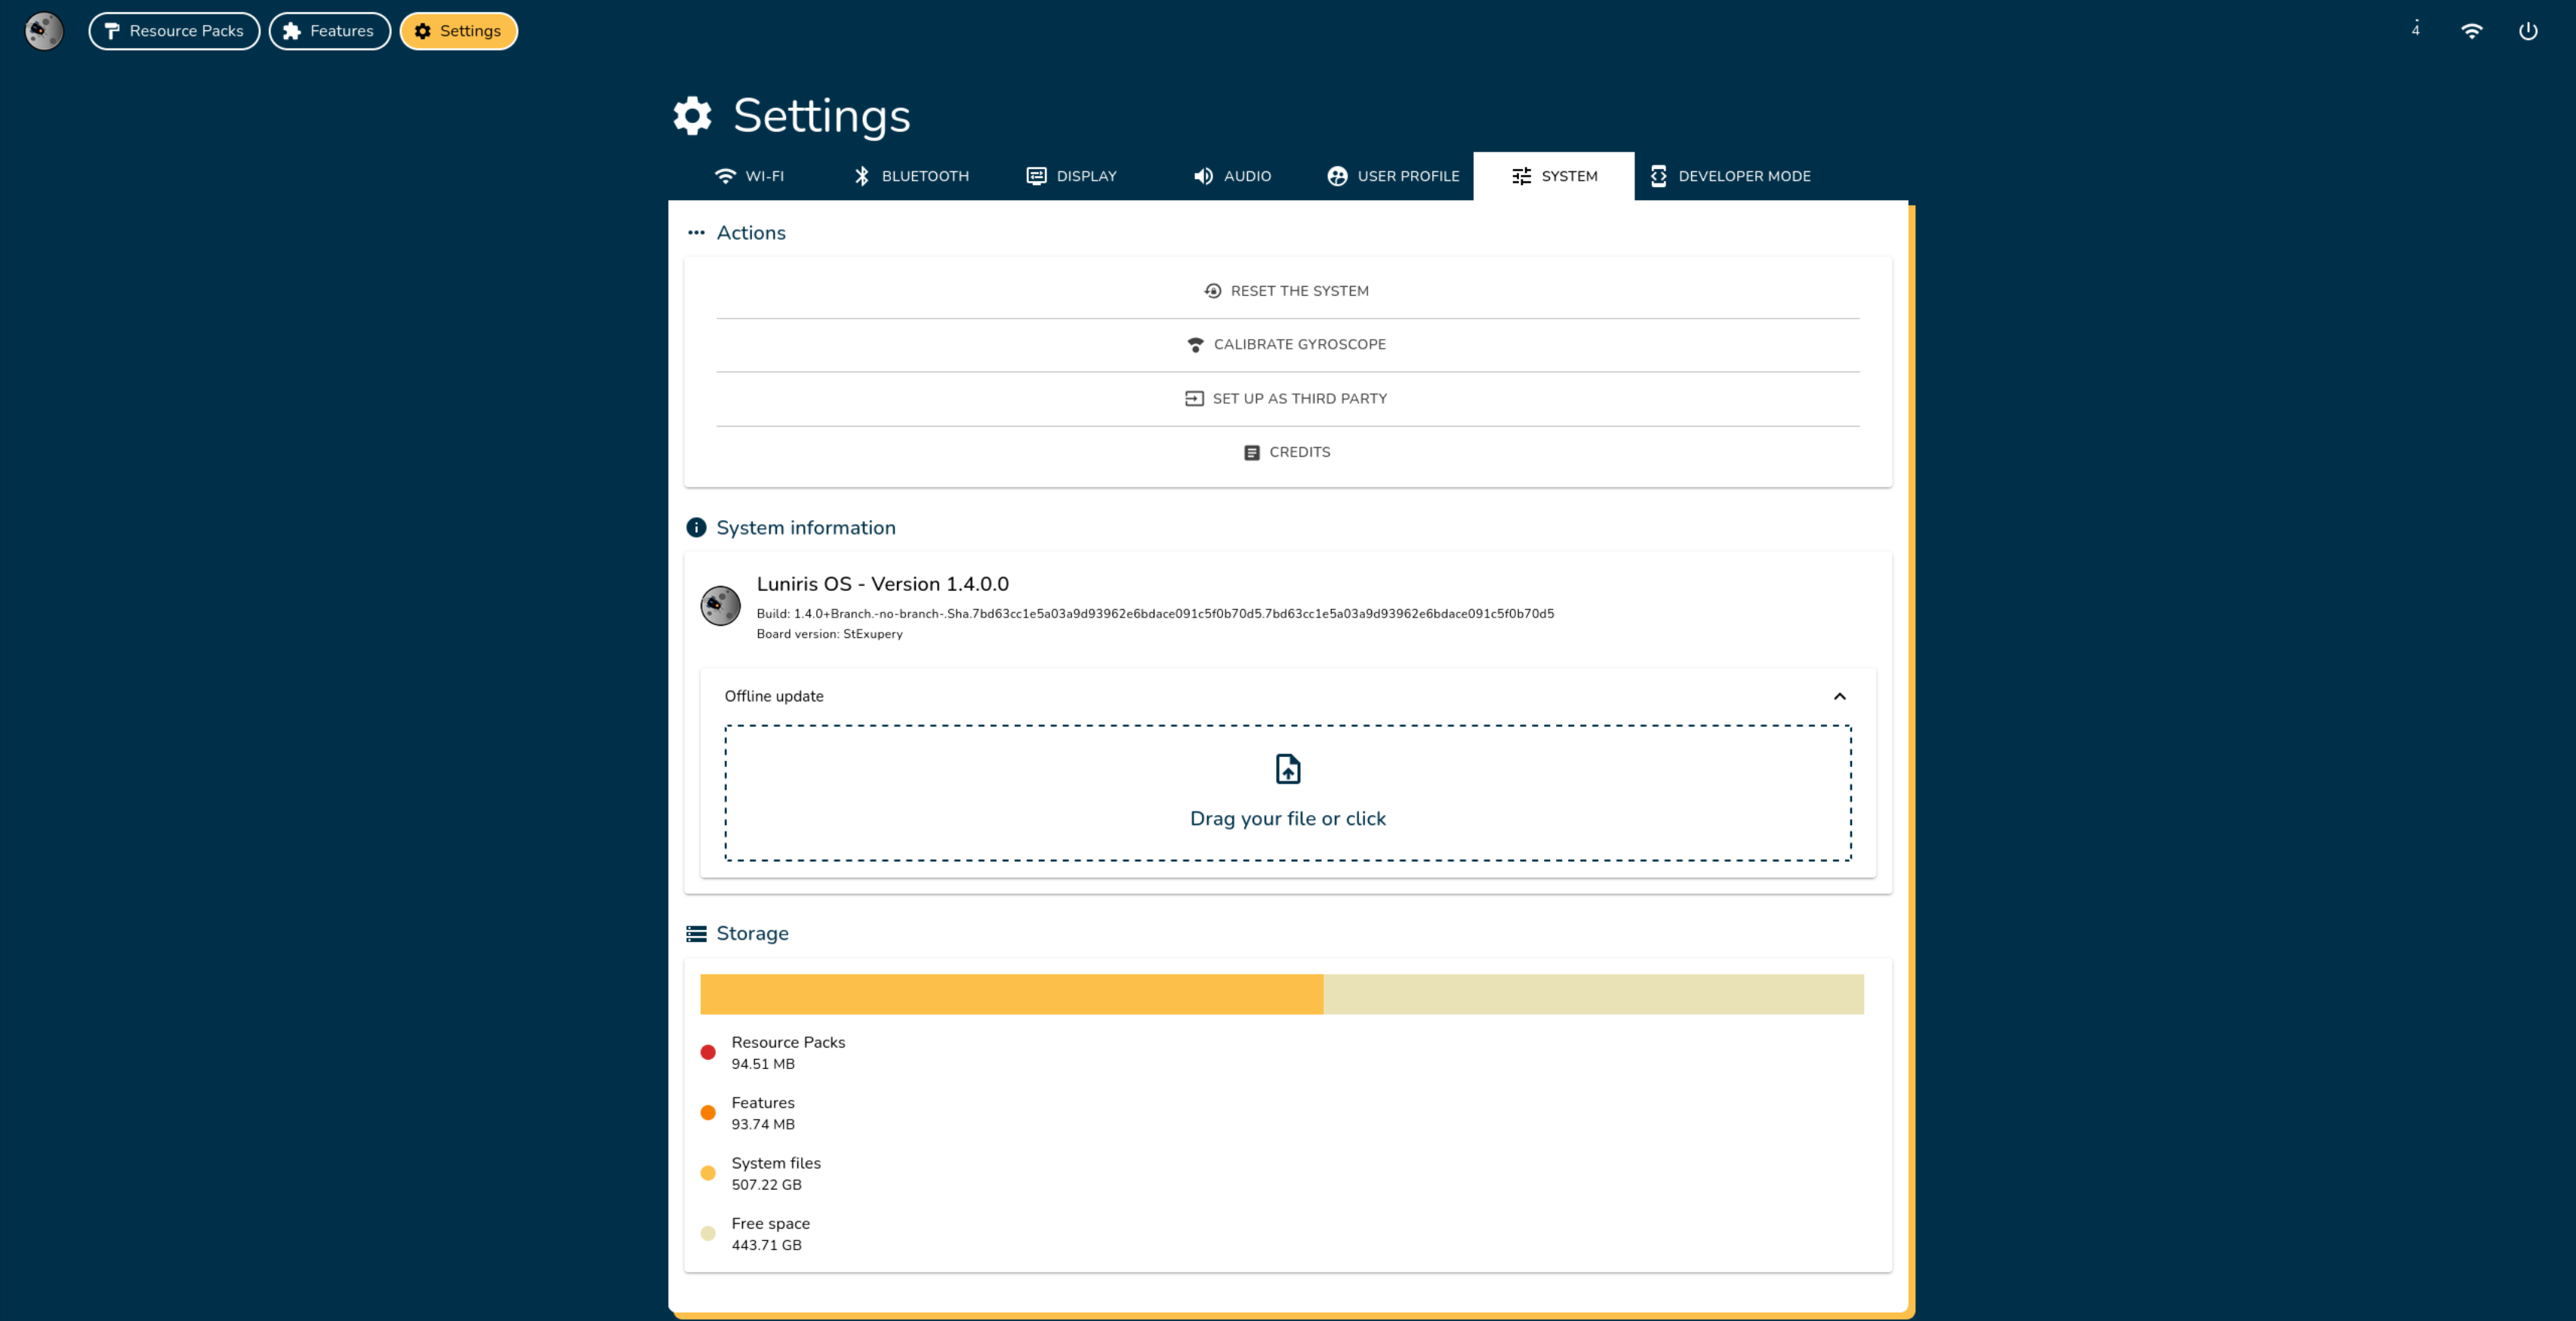Viewport: 2576px width, 1321px height.
Task: Open the Resource Packs page
Action: [174, 31]
